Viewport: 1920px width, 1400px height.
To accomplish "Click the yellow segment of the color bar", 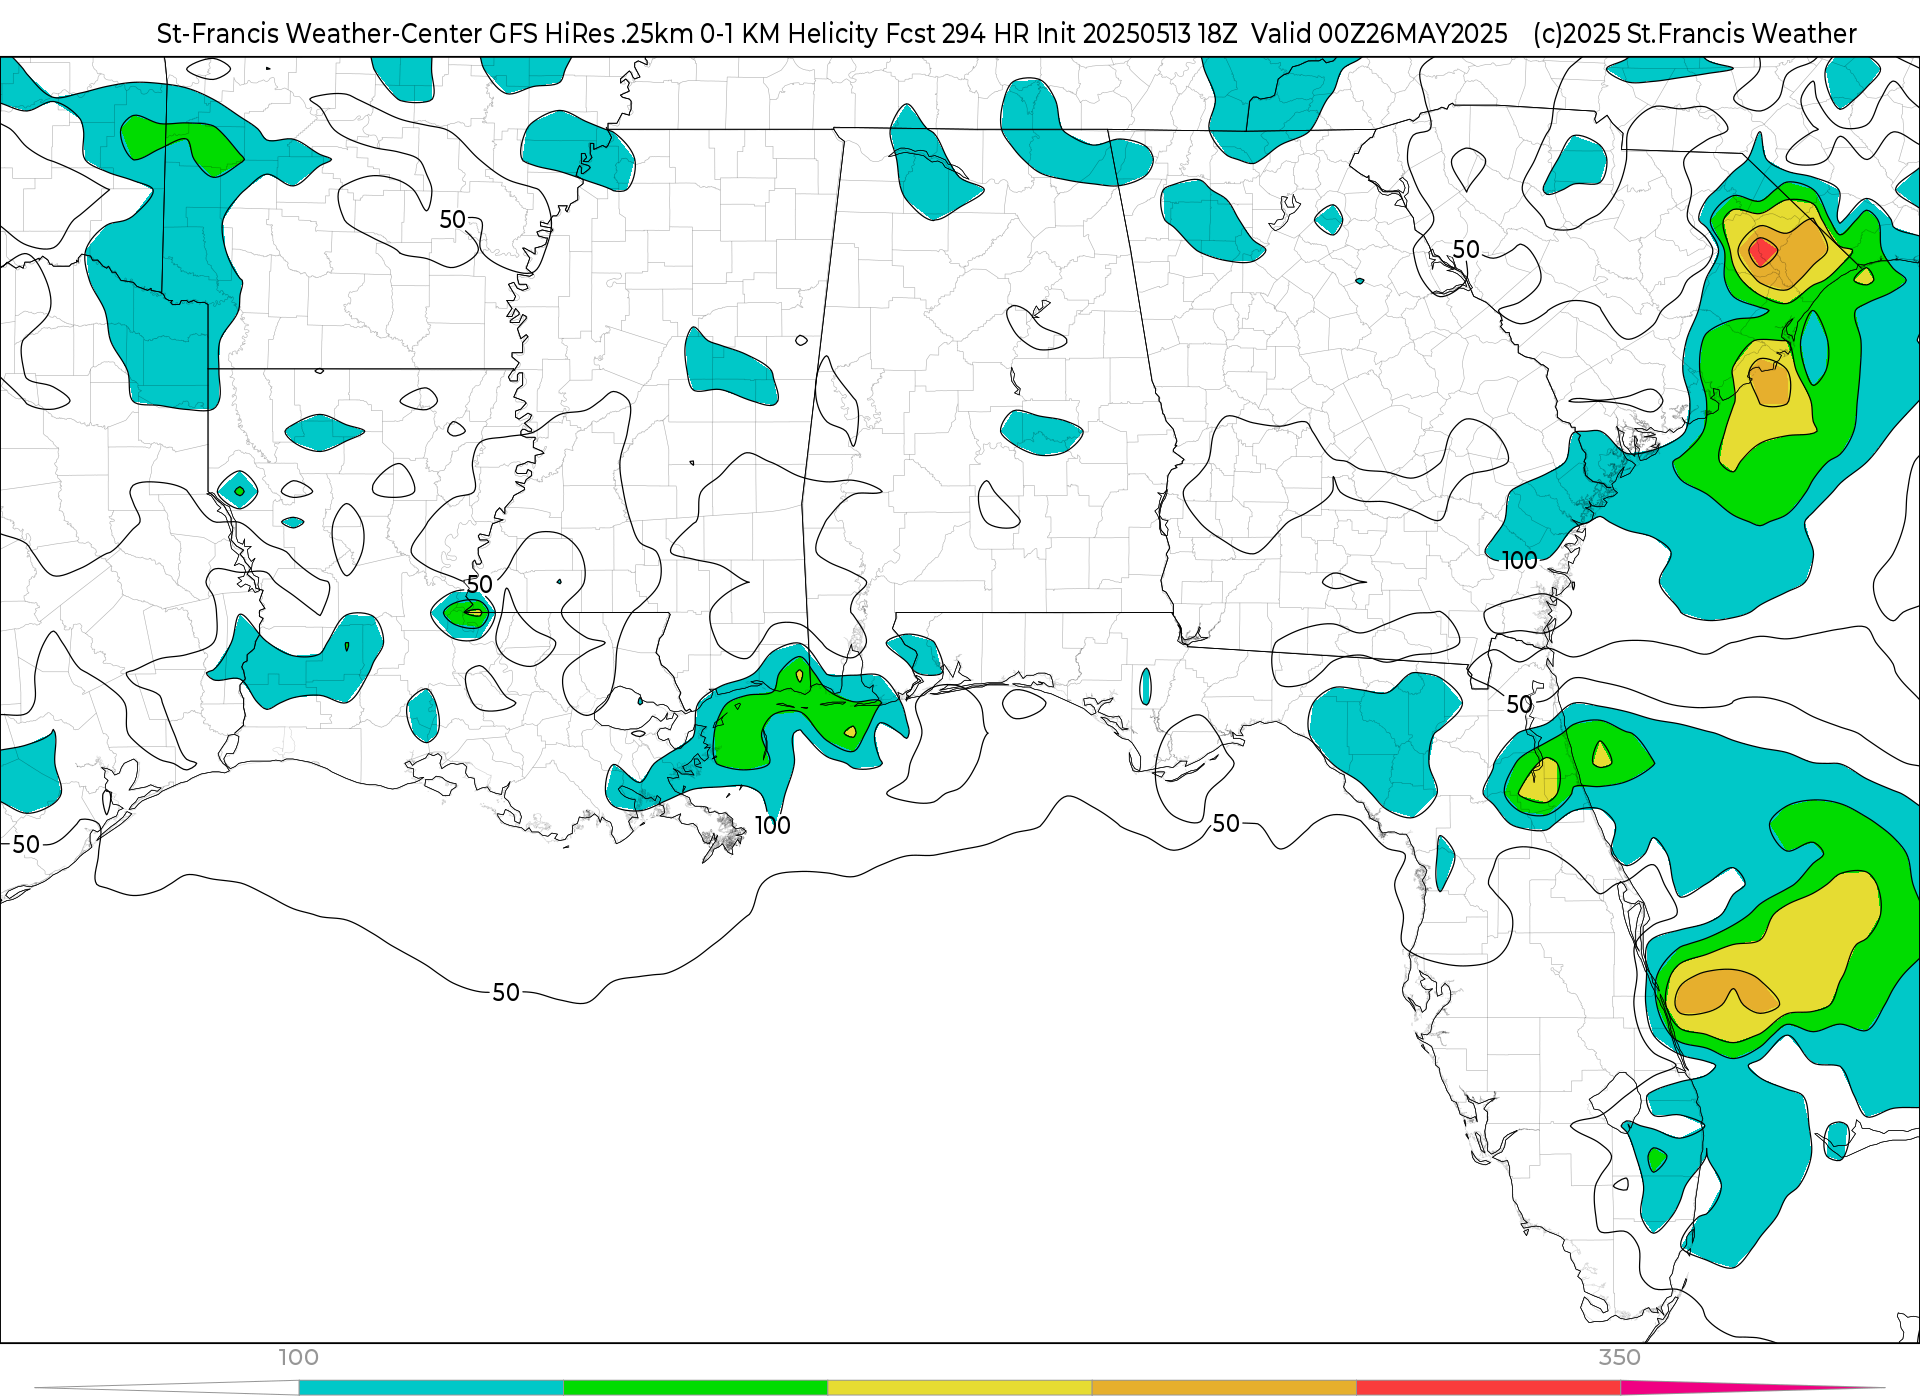I will pos(960,1387).
